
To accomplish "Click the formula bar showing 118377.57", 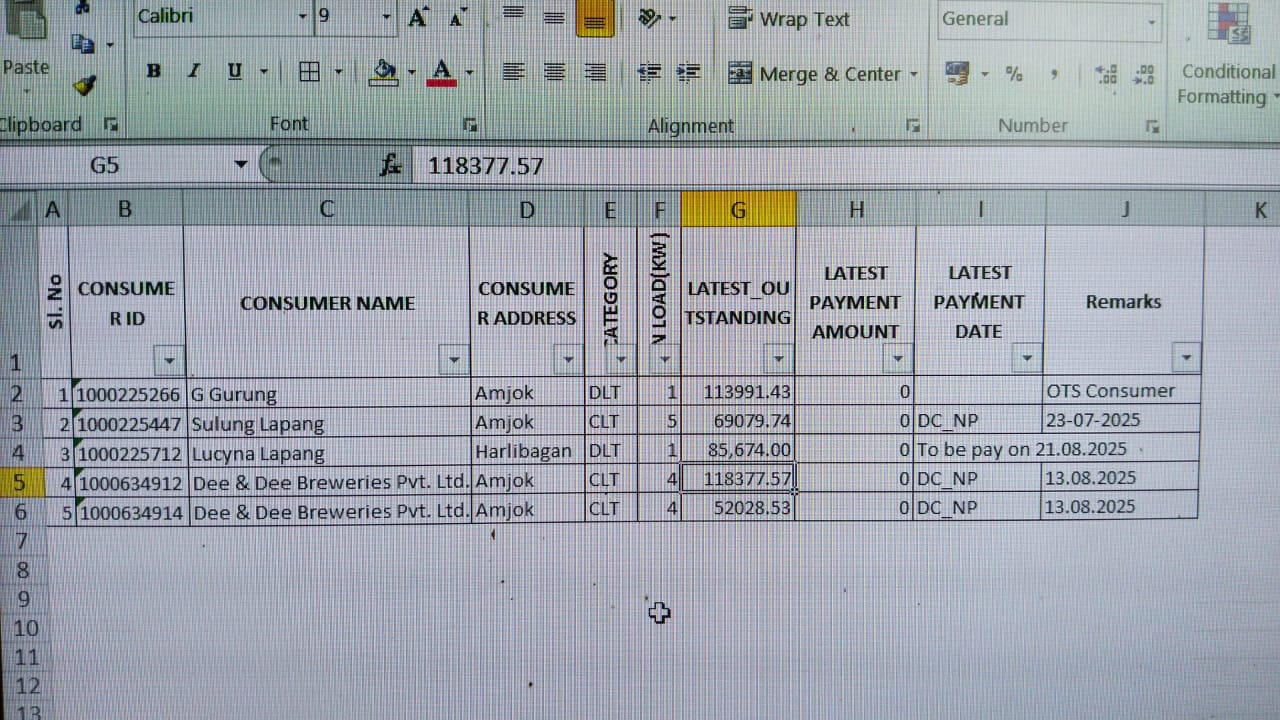I will [x=845, y=165].
